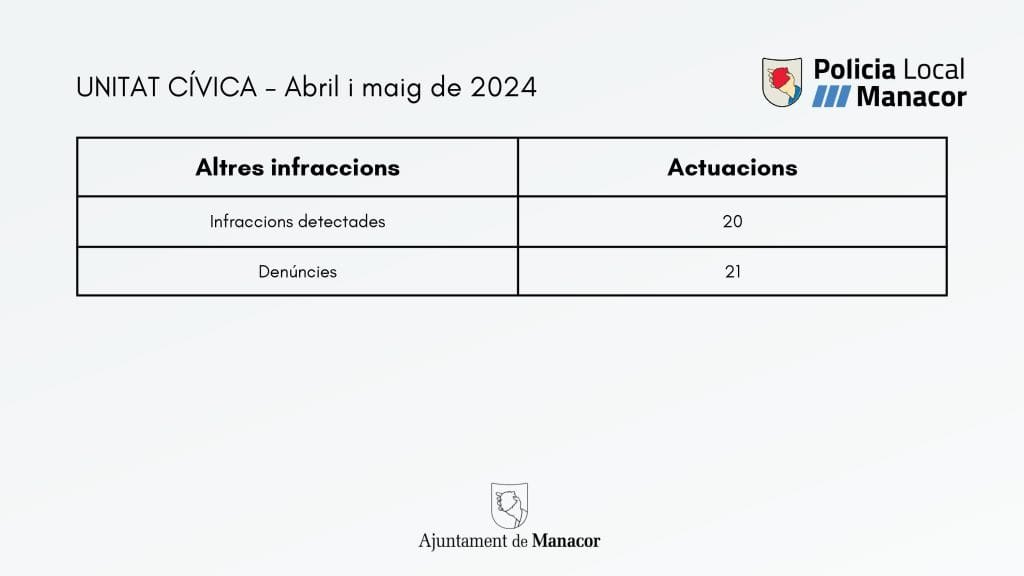Click the blue diagonal stripes logo mark
The height and width of the screenshot is (576, 1024).
[x=831, y=97]
